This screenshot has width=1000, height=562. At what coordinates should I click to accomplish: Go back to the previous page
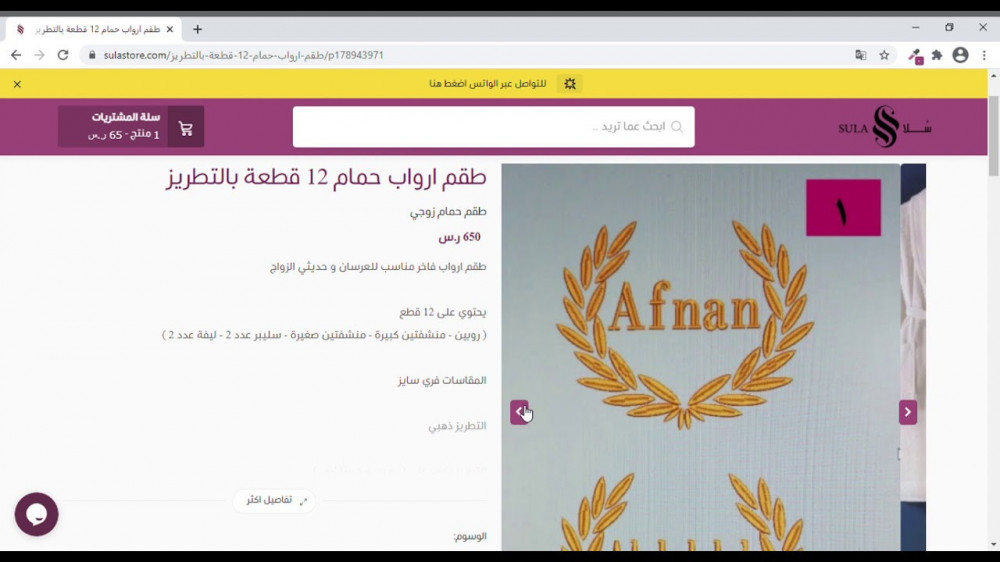coord(16,56)
